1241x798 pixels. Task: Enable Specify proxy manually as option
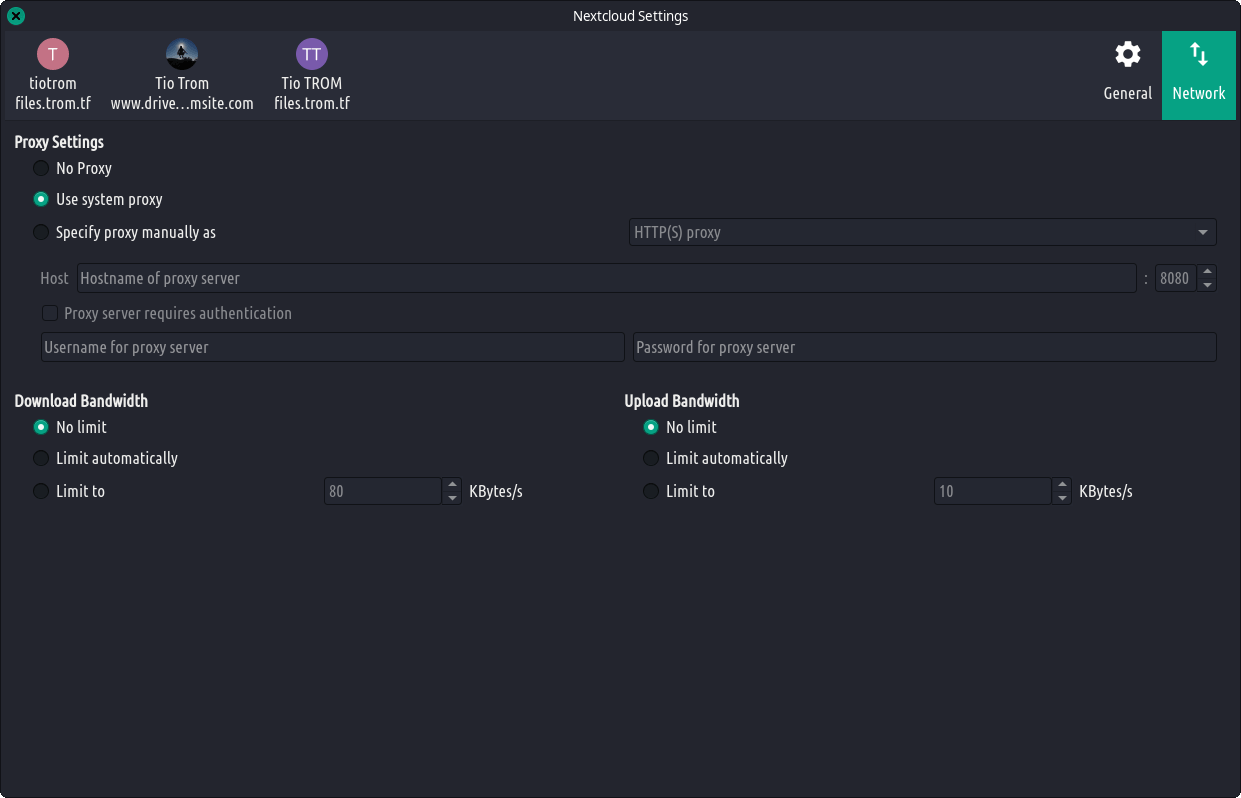coord(41,232)
